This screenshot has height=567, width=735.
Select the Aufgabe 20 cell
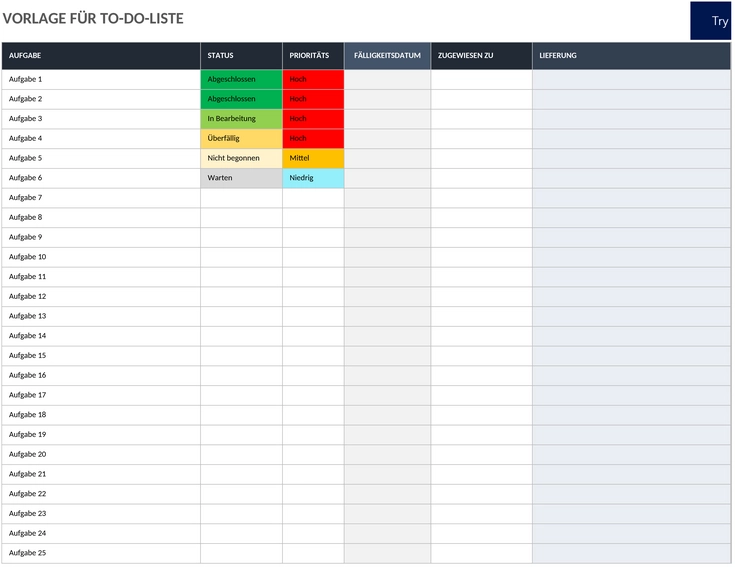[101, 455]
